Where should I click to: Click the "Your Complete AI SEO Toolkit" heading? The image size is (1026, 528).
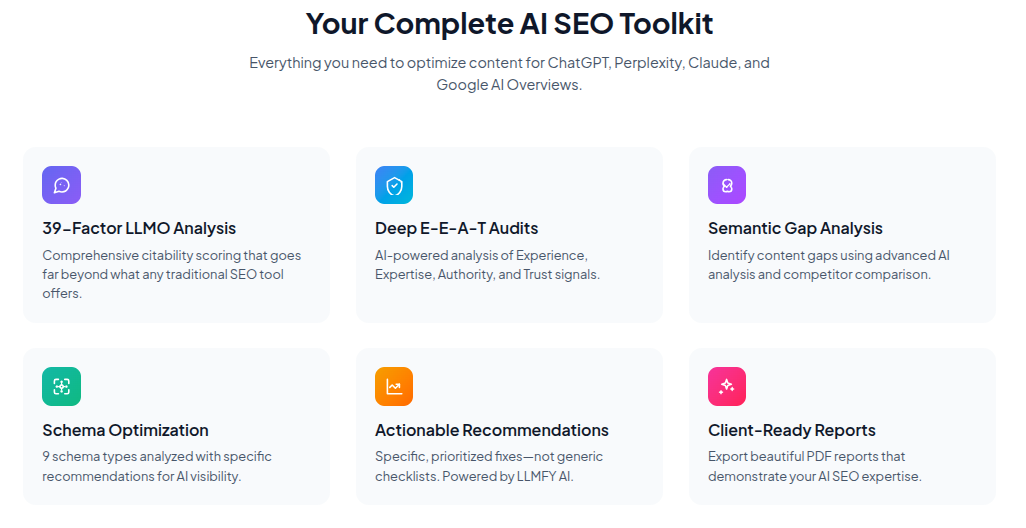coord(509,24)
